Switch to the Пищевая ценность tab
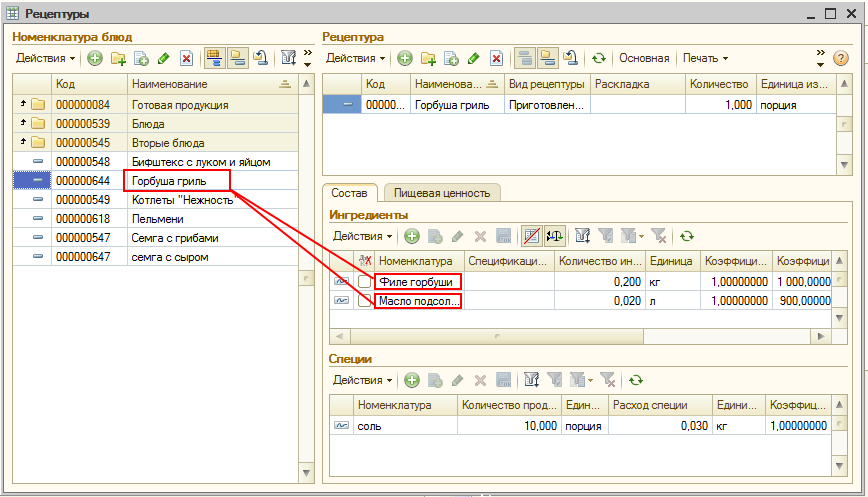Image resolution: width=868 pixels, height=497 pixels. click(x=441, y=193)
